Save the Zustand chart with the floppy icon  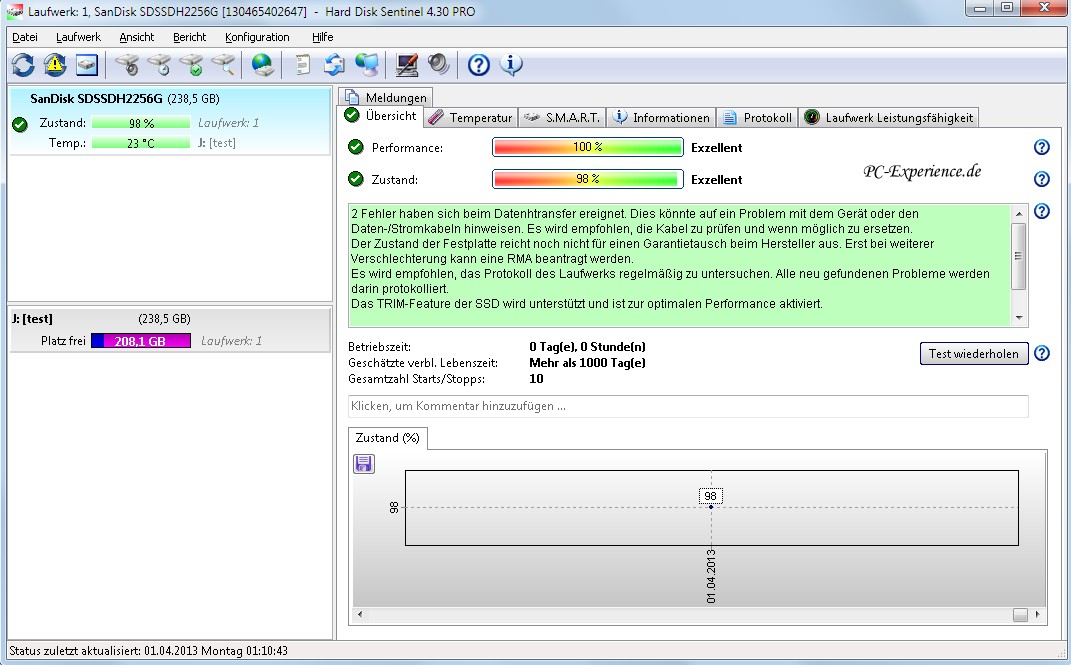(x=363, y=464)
